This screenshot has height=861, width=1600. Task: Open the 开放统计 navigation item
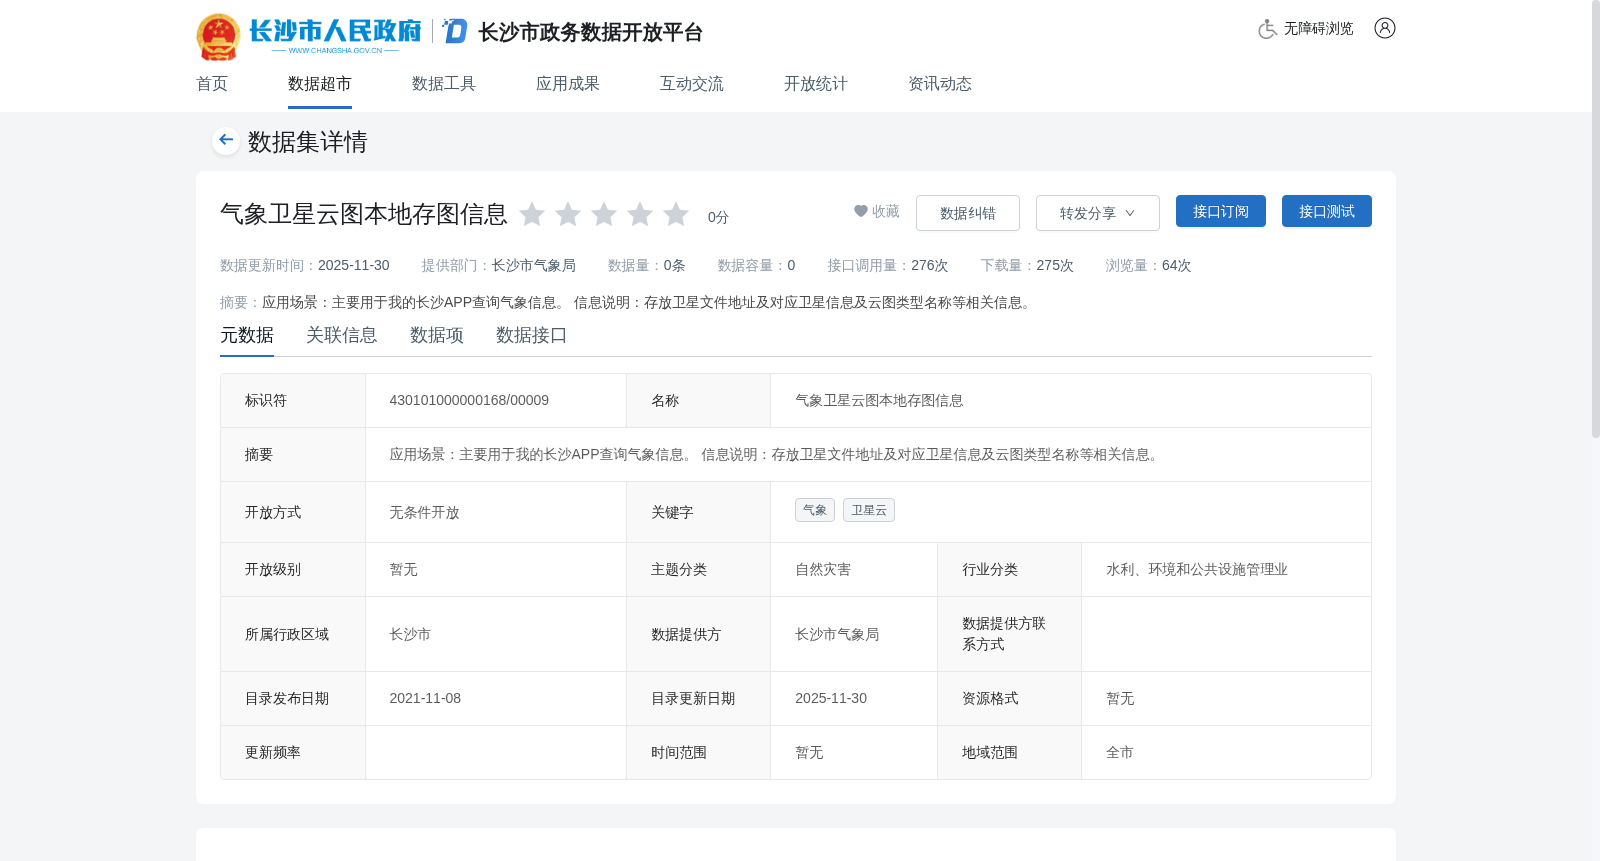816,84
